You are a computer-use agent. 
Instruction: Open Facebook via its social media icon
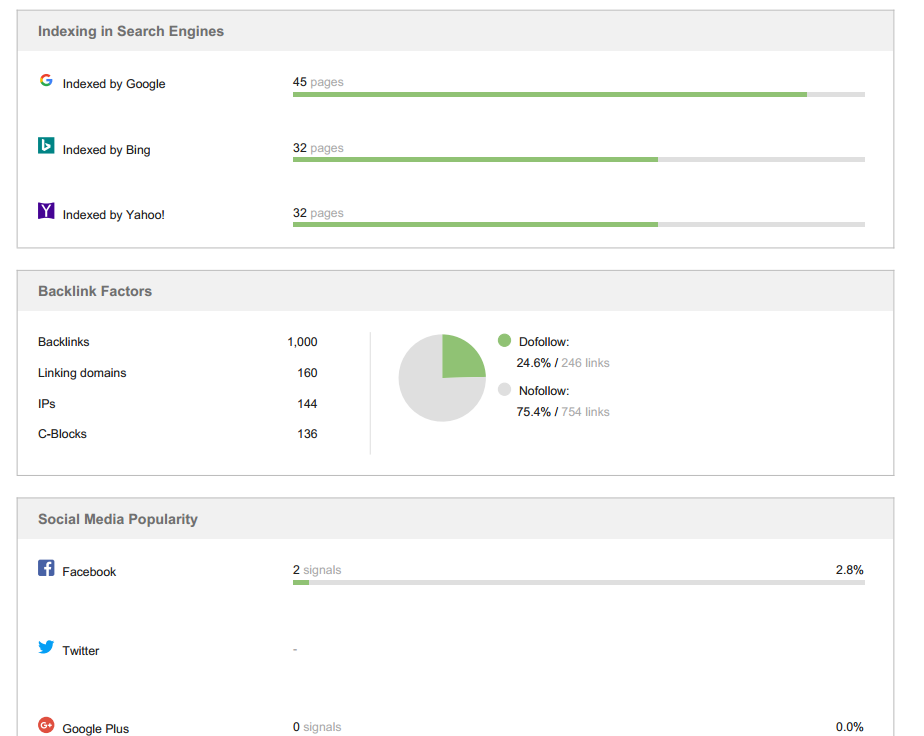(x=45, y=567)
